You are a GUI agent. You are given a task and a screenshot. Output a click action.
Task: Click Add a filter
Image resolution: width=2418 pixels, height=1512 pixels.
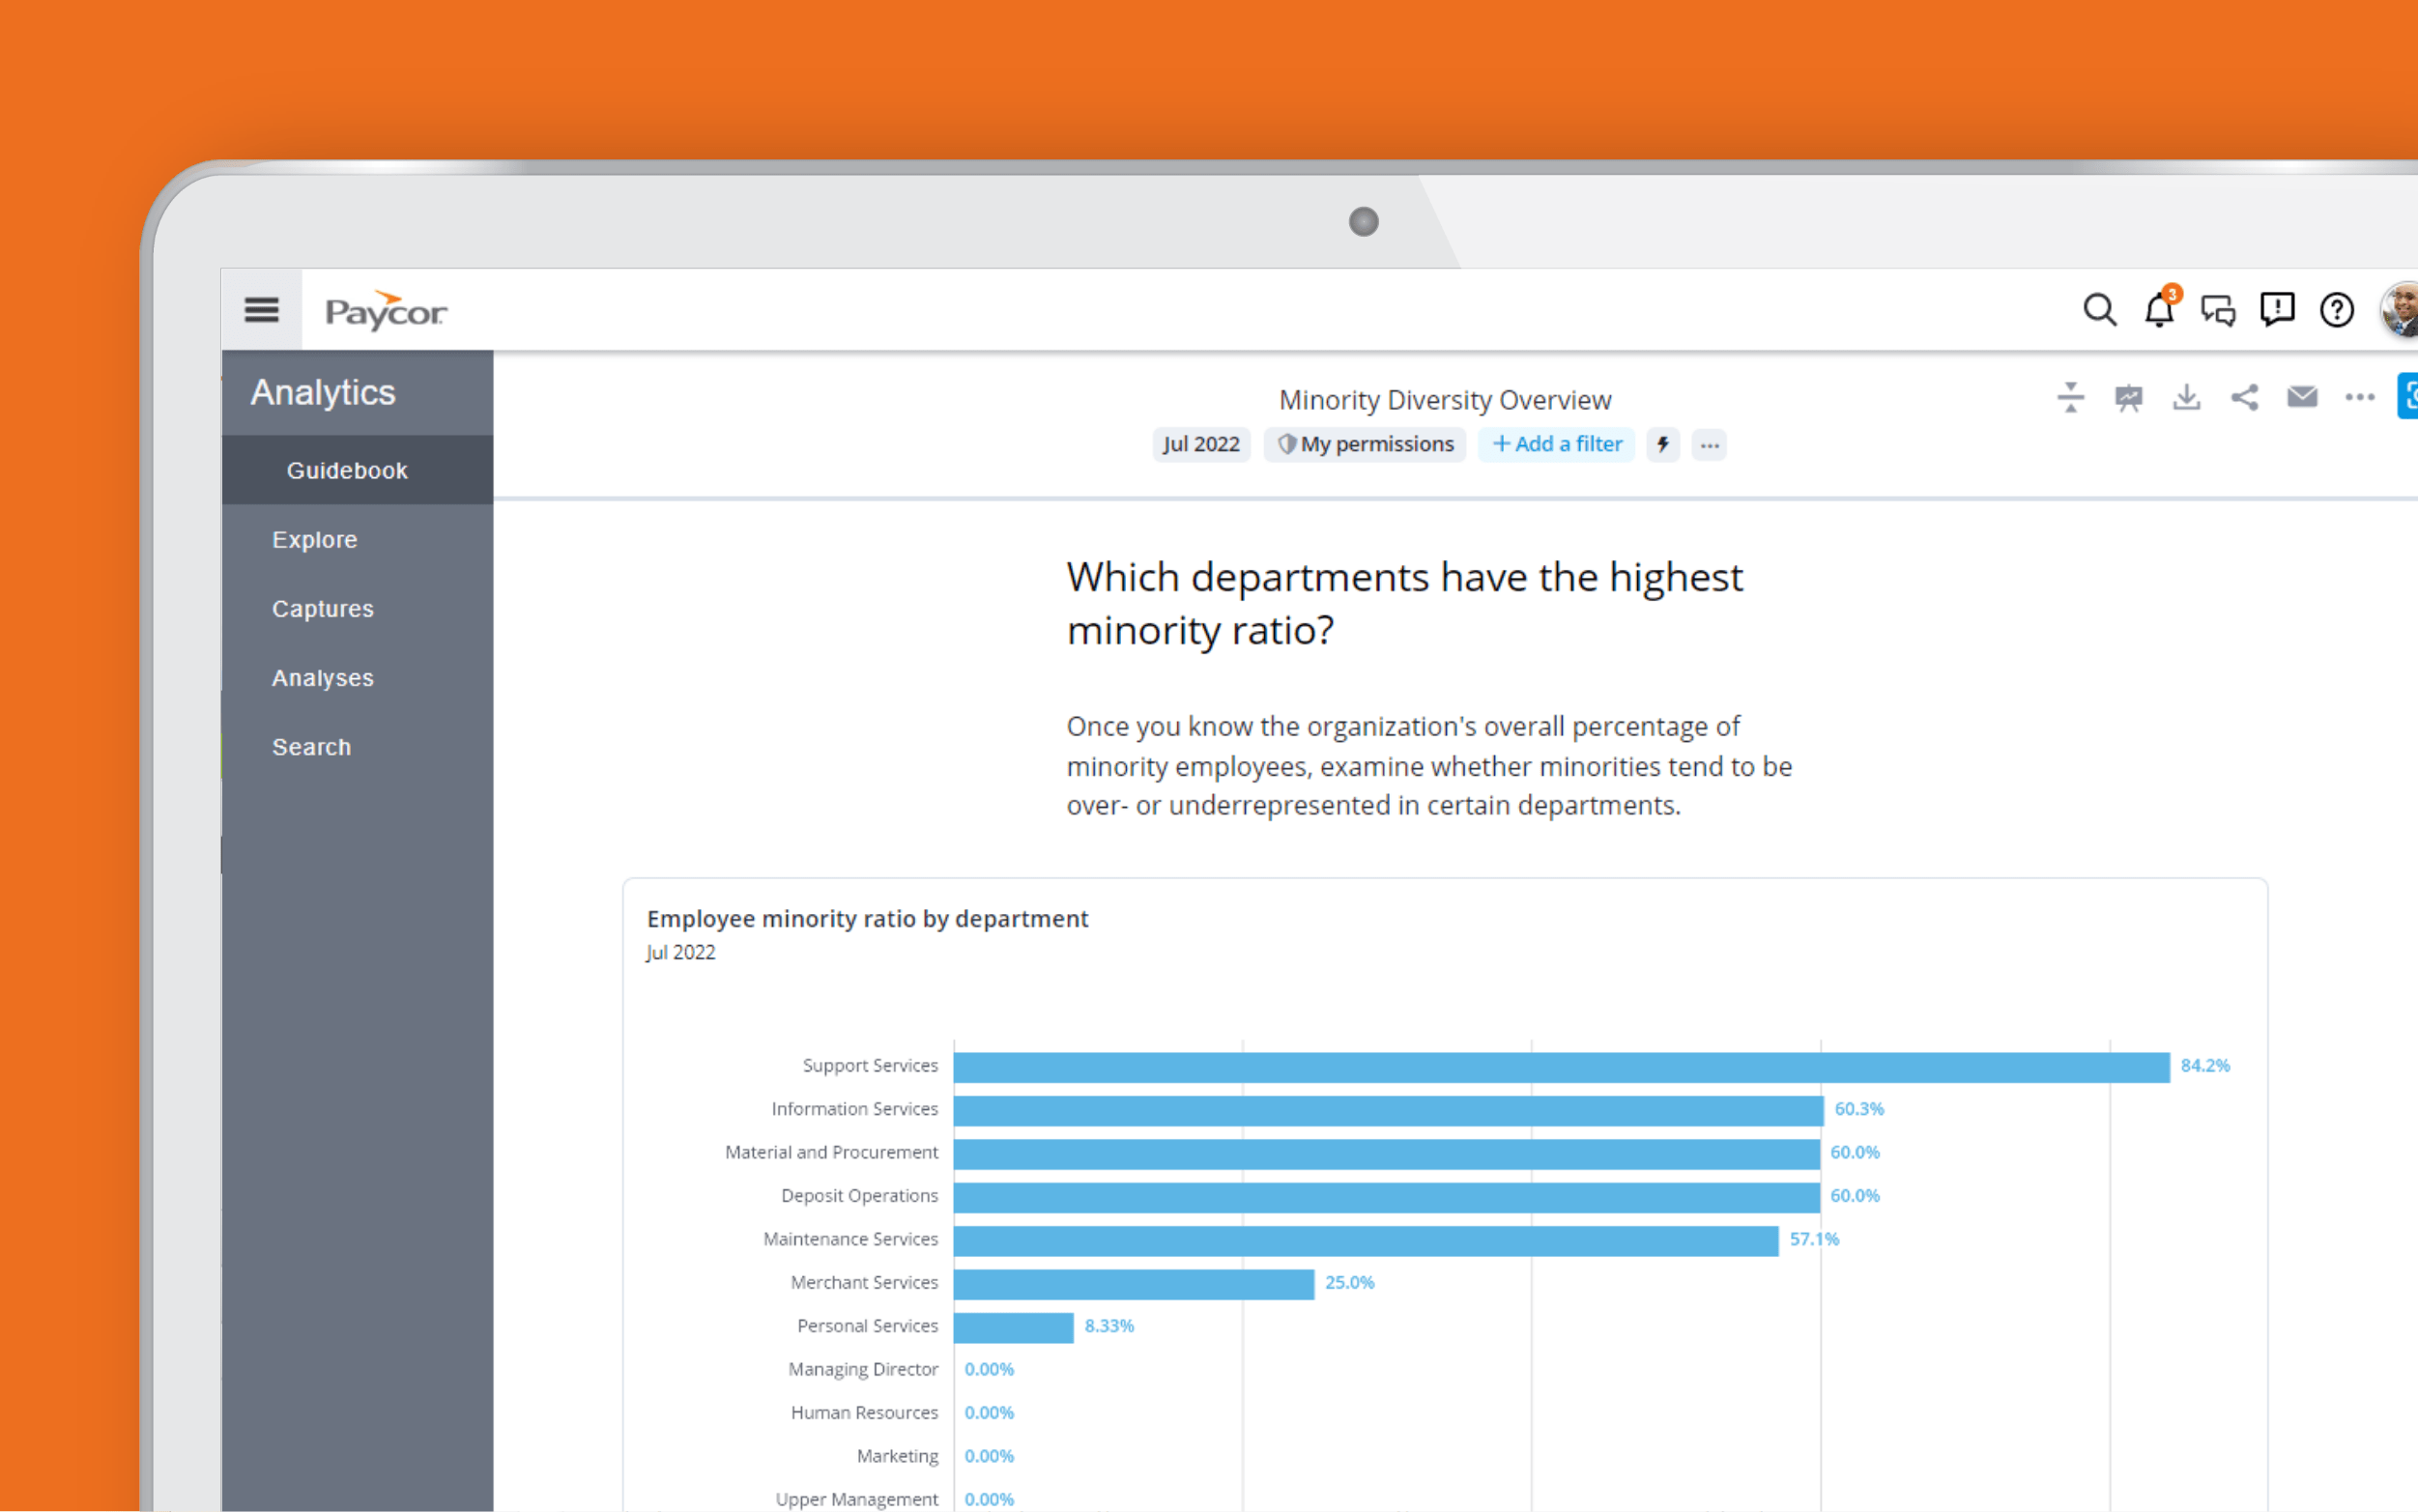pyautogui.click(x=1557, y=444)
